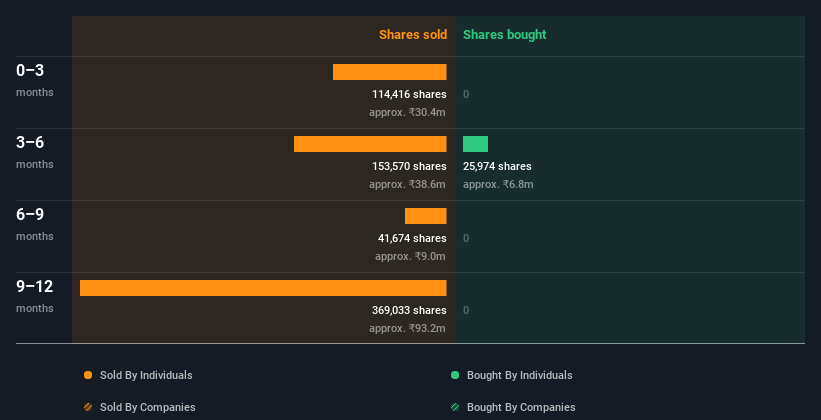Click the 3–6 months row label
Viewport: 821px width, 420px height.
click(x=35, y=152)
